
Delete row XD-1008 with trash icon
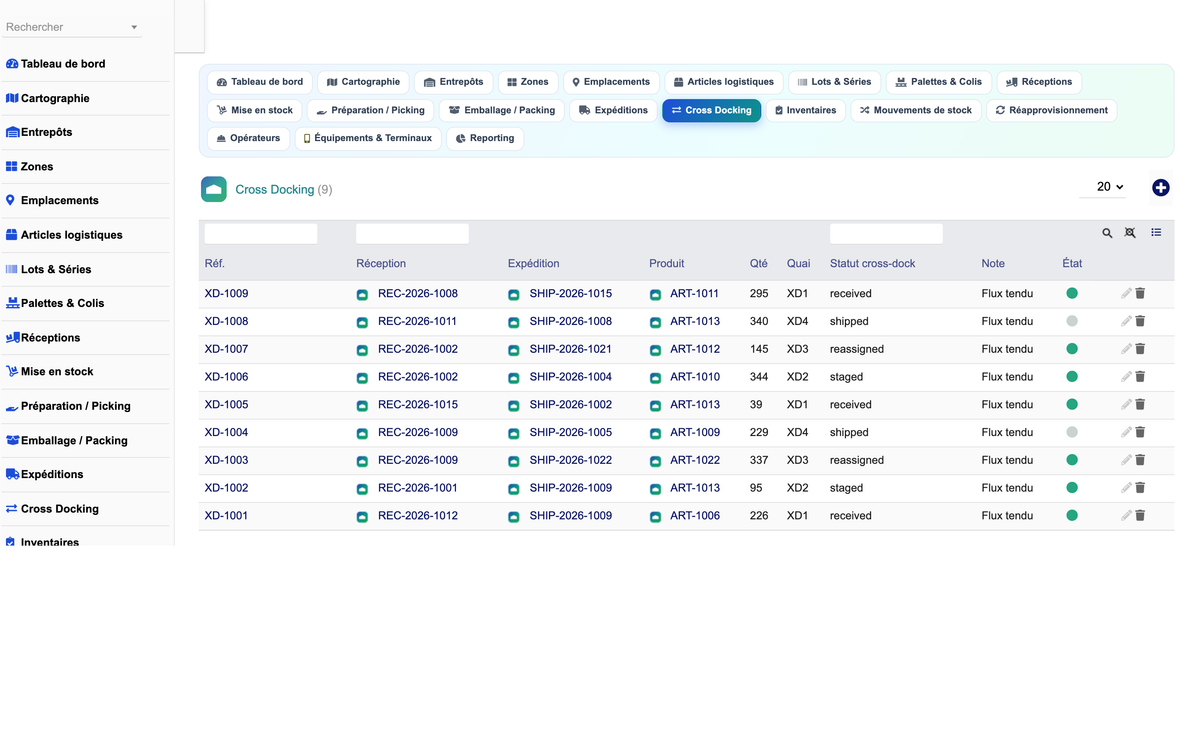1140,321
